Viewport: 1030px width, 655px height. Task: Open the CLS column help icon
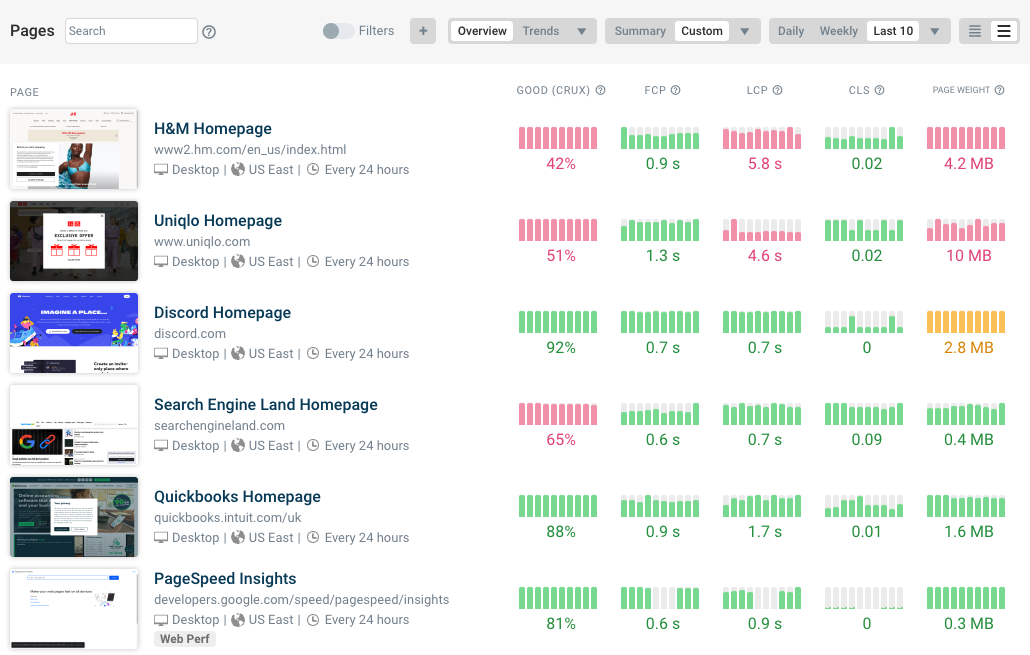[880, 90]
